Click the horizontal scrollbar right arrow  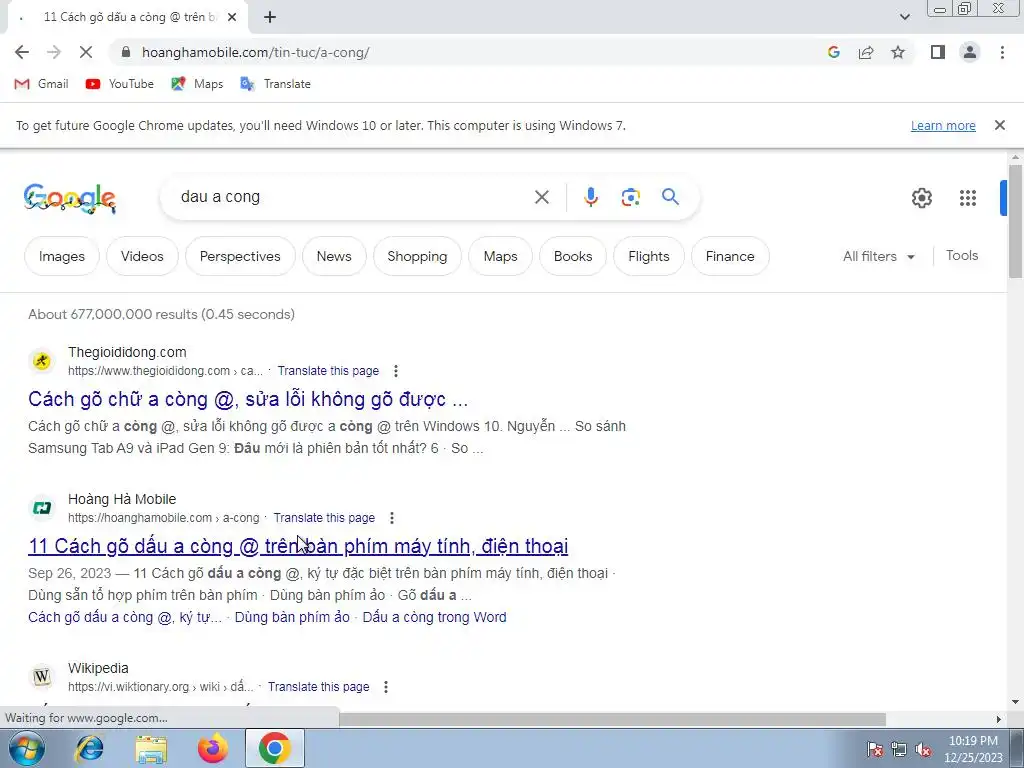tap(998, 719)
